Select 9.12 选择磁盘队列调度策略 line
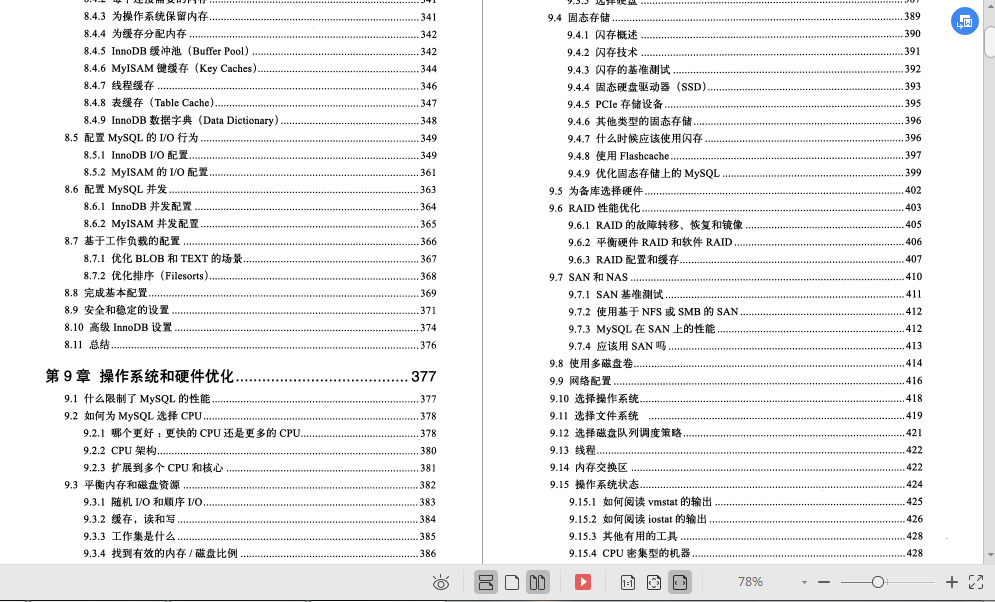The width and height of the screenshot is (995, 602). tap(735, 433)
